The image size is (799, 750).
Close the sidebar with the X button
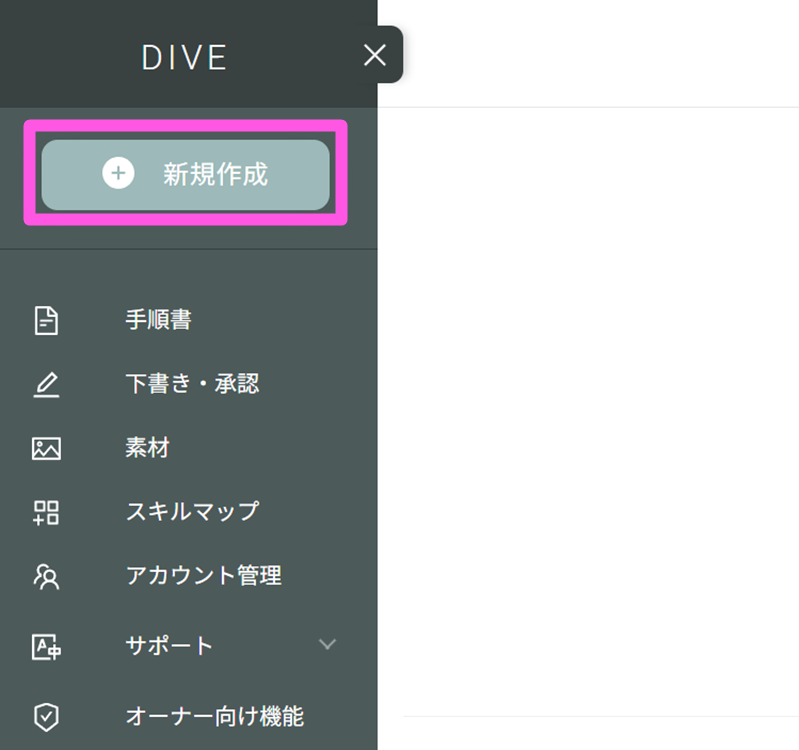(375, 55)
